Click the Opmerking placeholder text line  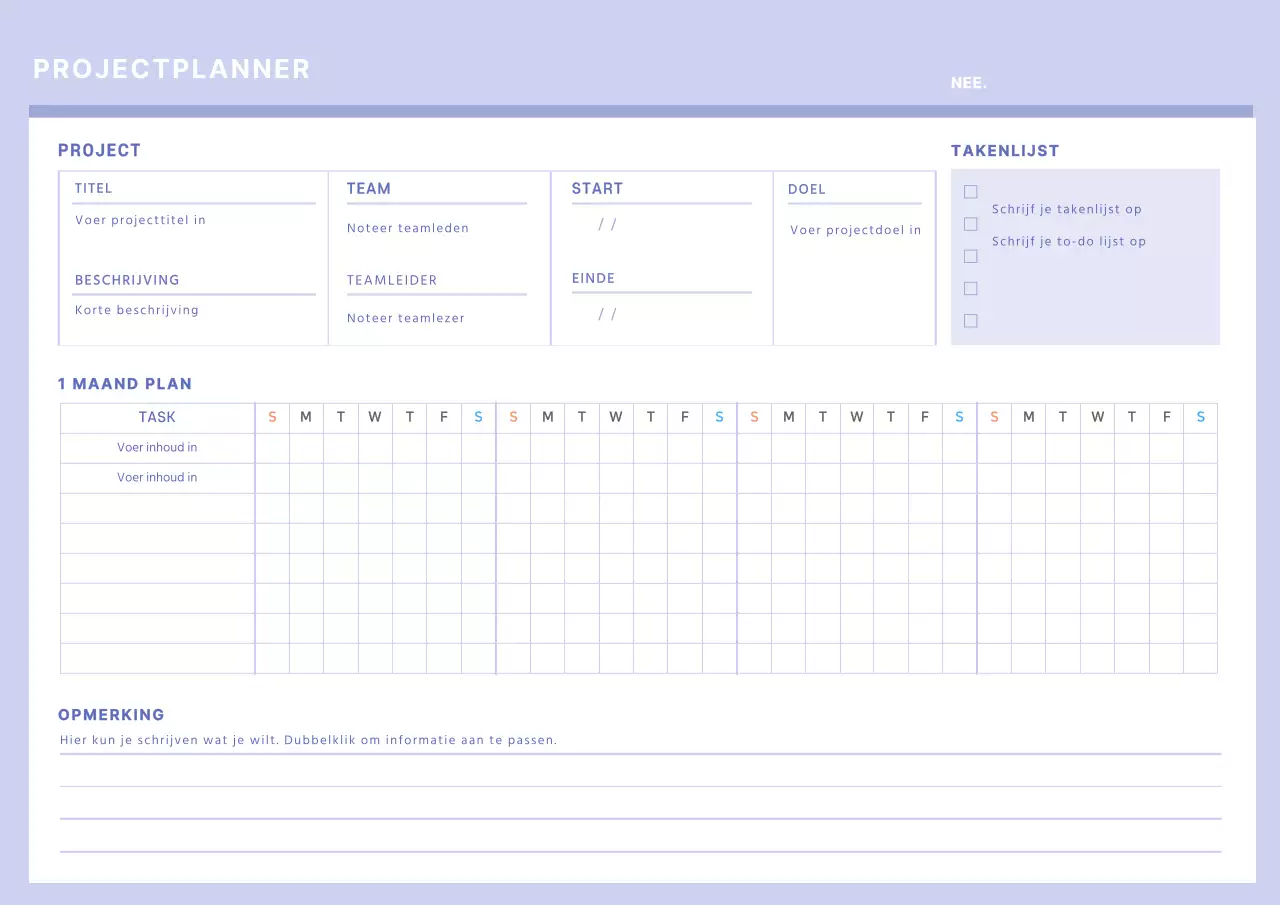click(x=308, y=740)
